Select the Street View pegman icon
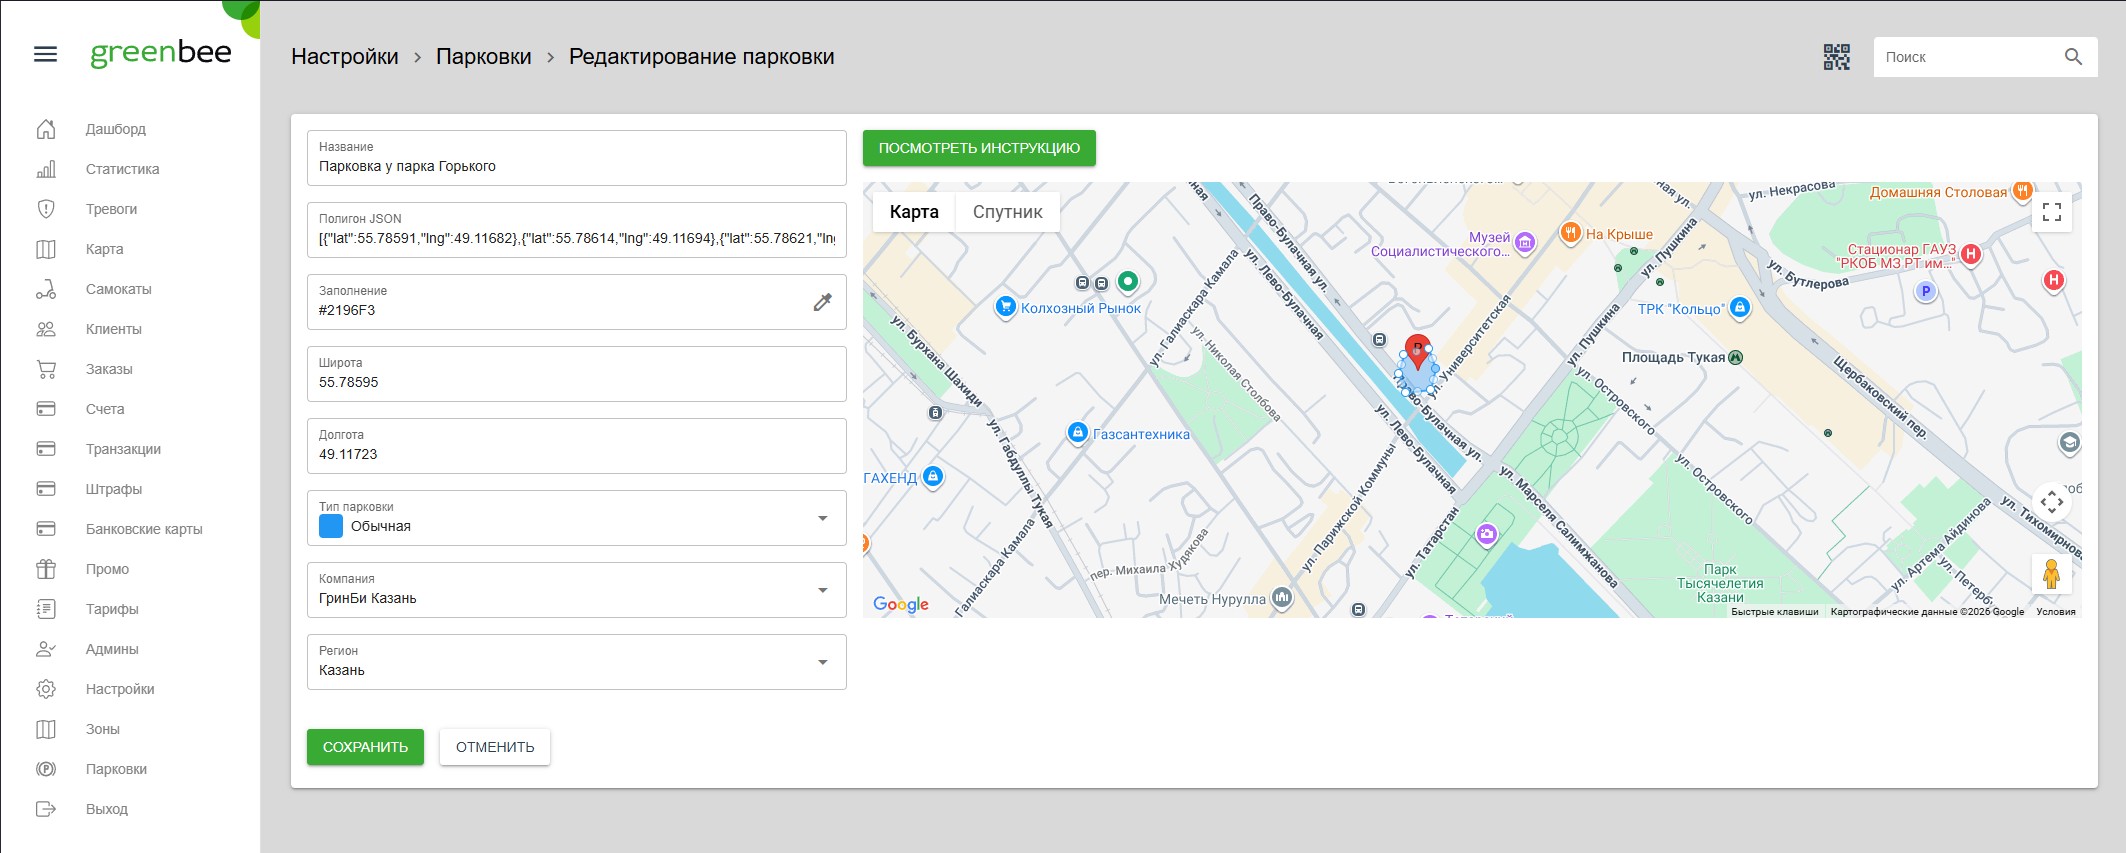Screen dimensions: 2126x853 pyautogui.click(x=2051, y=574)
